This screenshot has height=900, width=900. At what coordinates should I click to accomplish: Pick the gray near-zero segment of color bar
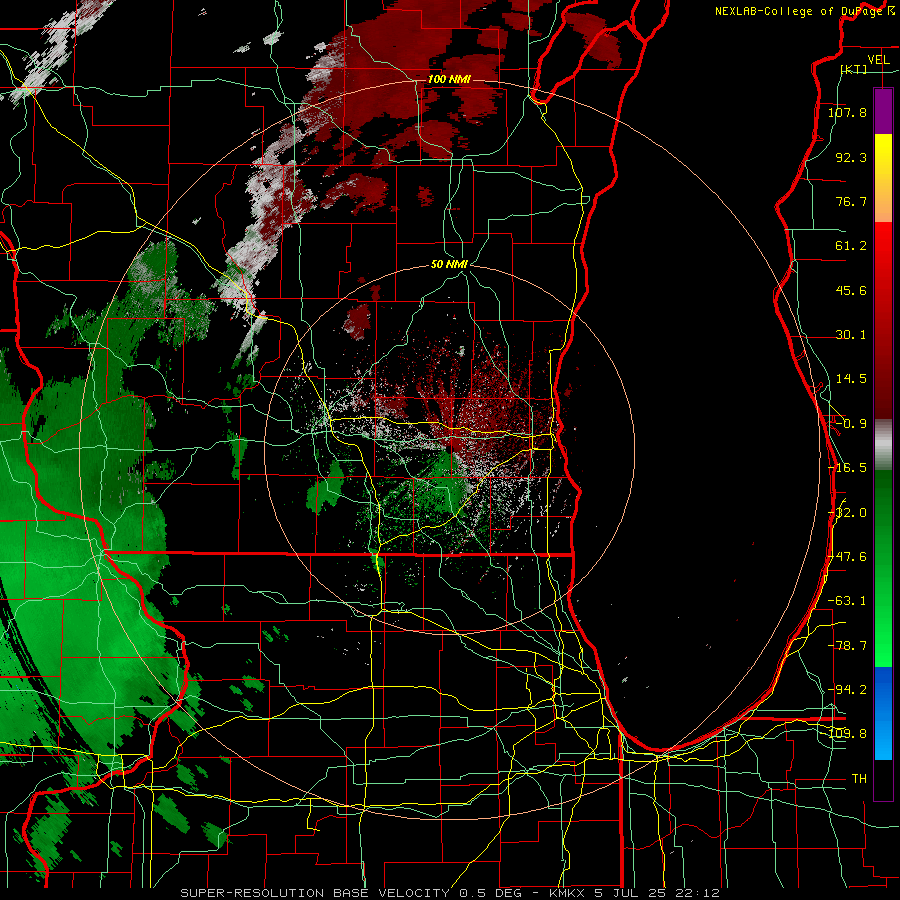coord(883,445)
